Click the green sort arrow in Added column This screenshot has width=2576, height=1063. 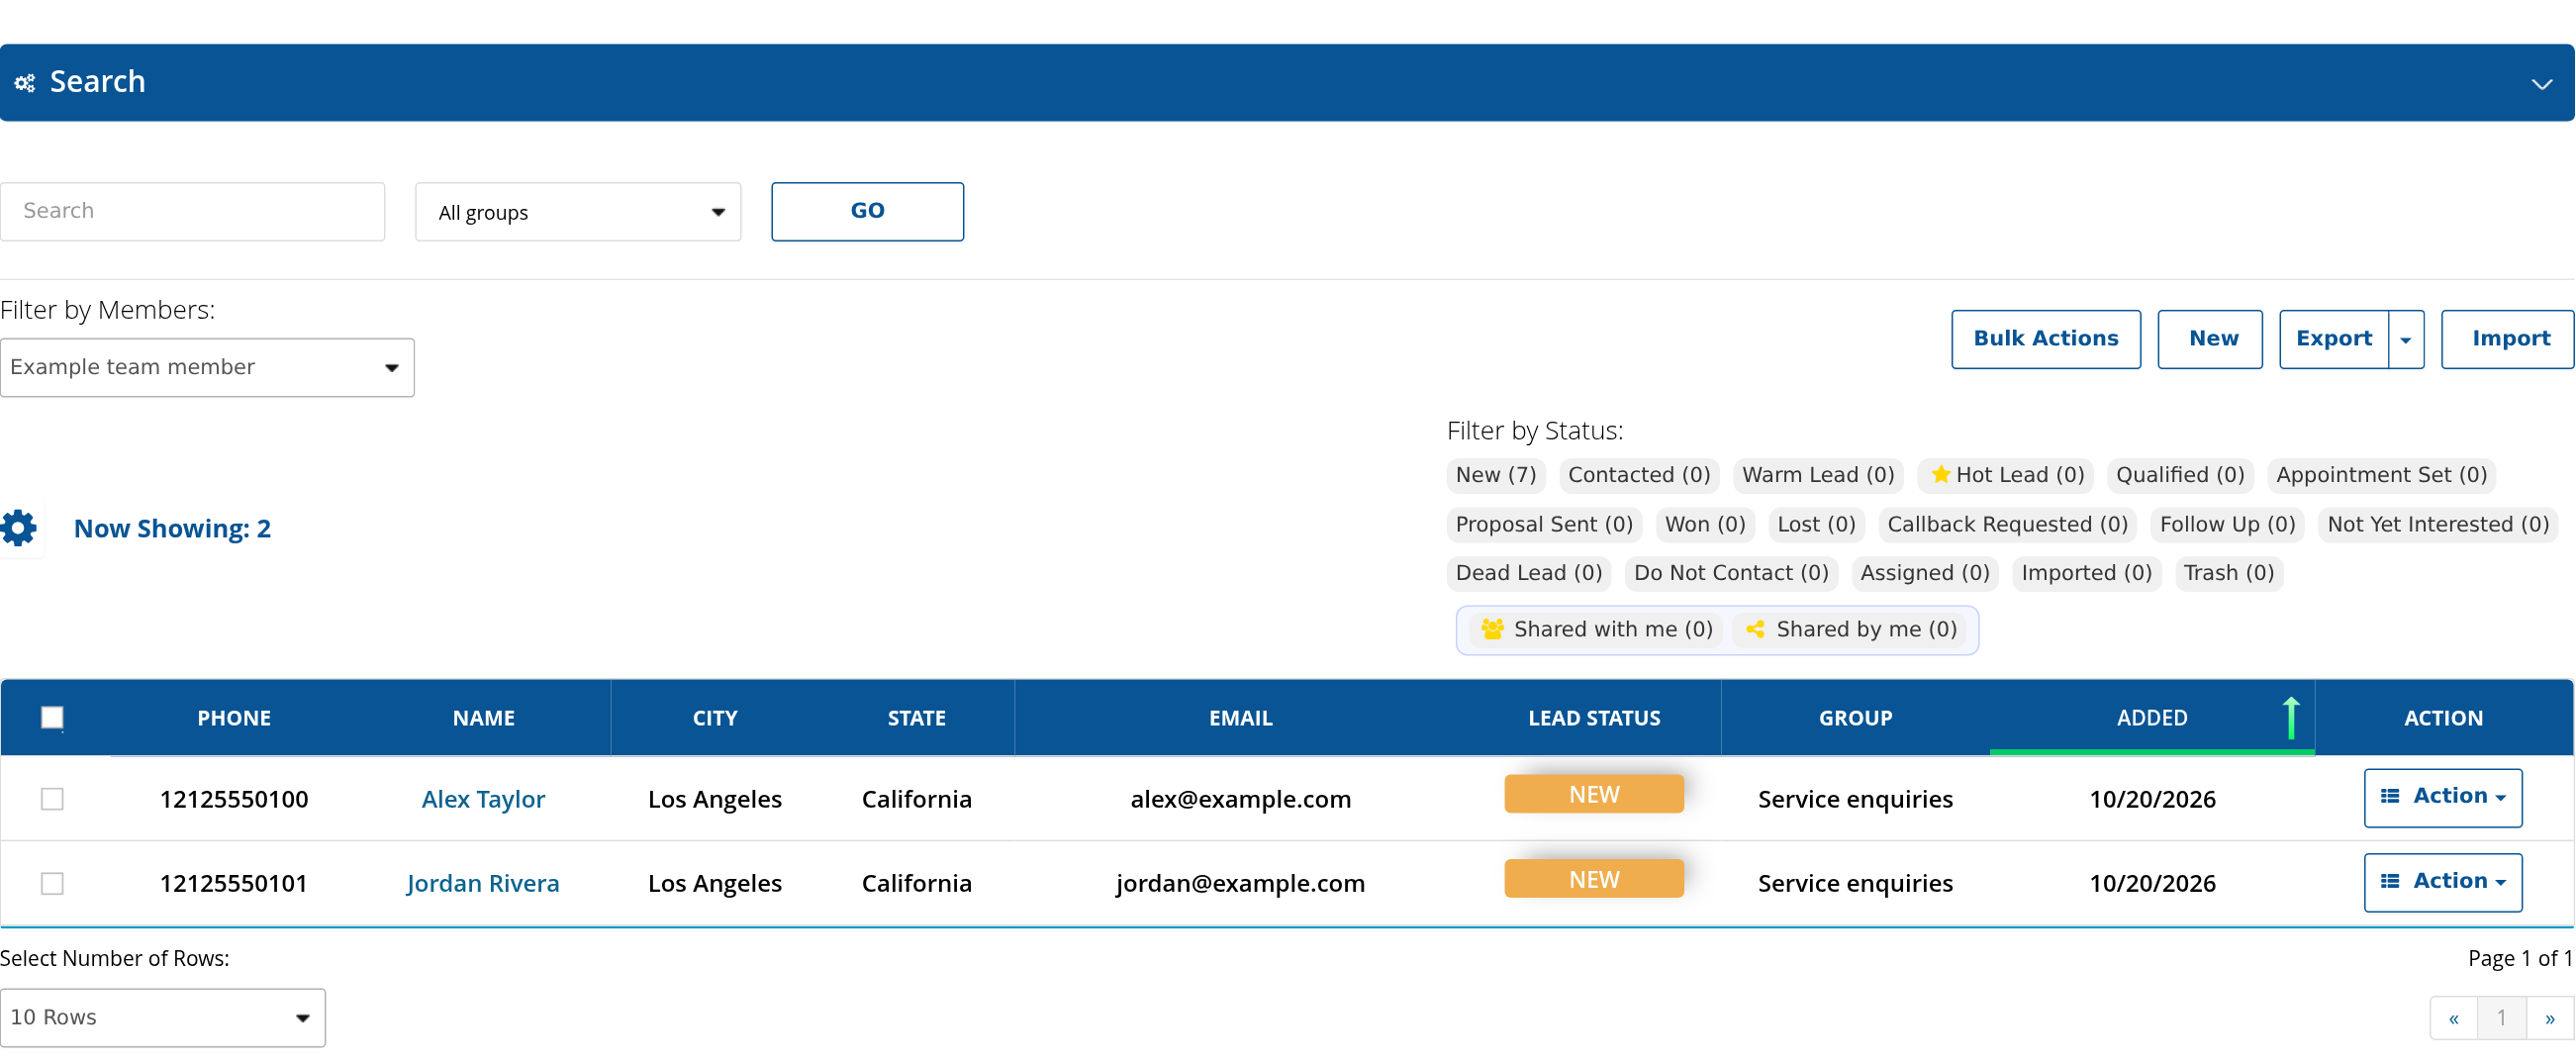click(x=2290, y=718)
